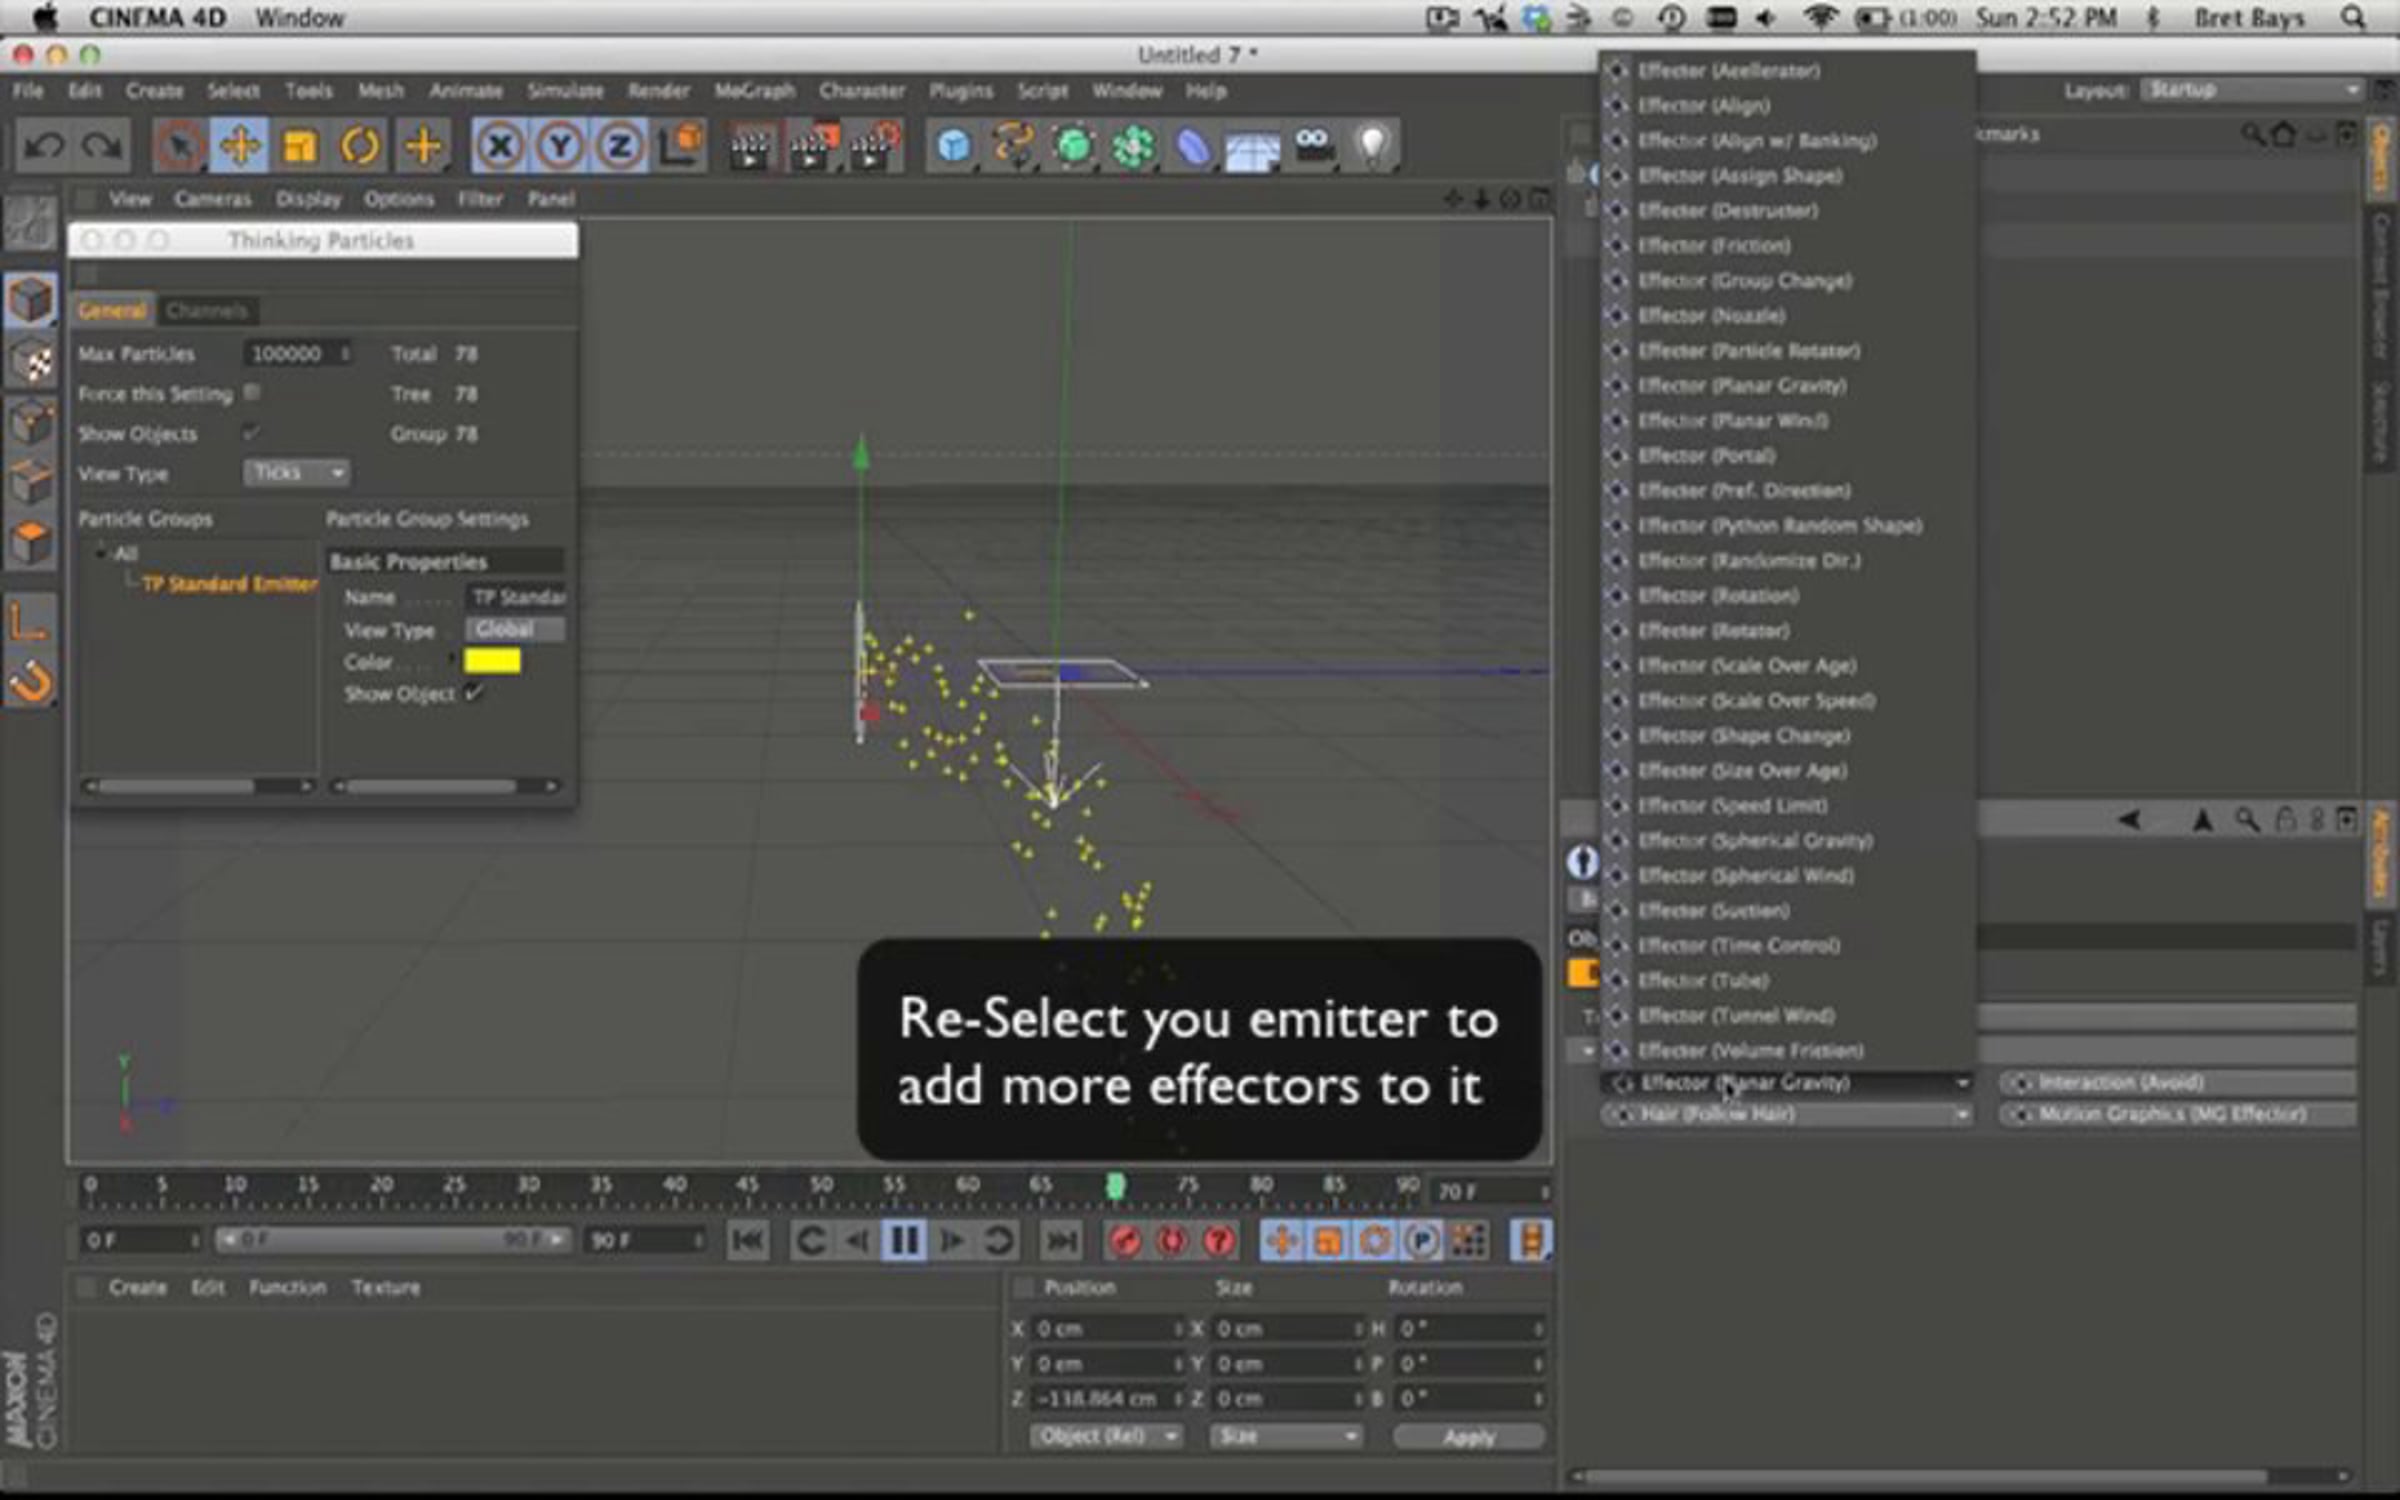Click the yellow Color swatch
Screen dimensions: 2400x1500
tap(492, 661)
